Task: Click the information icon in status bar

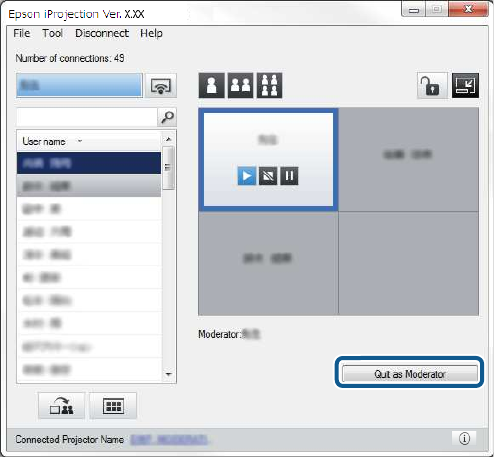Action: click(464, 438)
